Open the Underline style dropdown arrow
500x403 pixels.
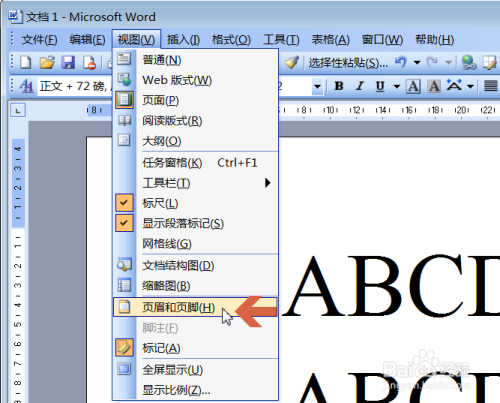pyautogui.click(x=397, y=86)
